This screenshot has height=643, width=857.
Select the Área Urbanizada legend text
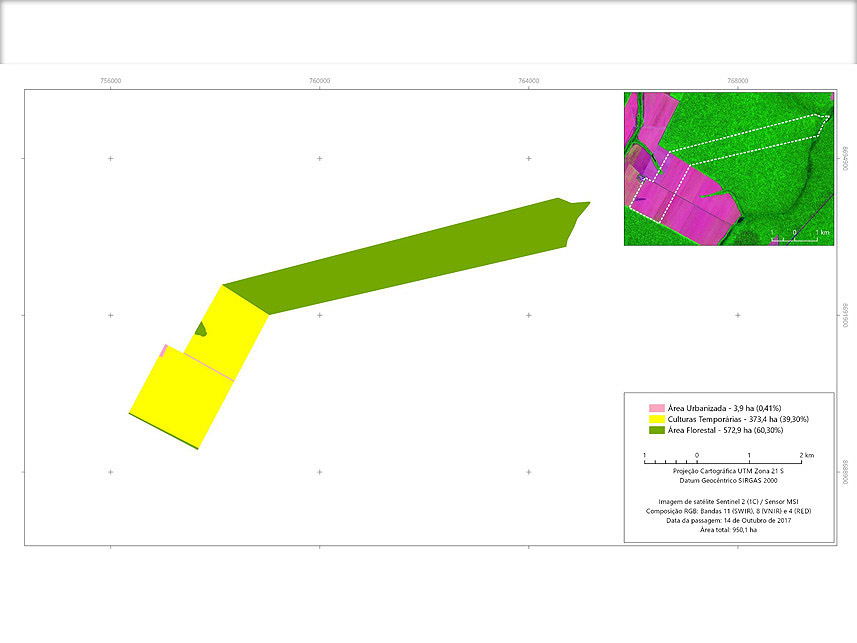[710, 408]
